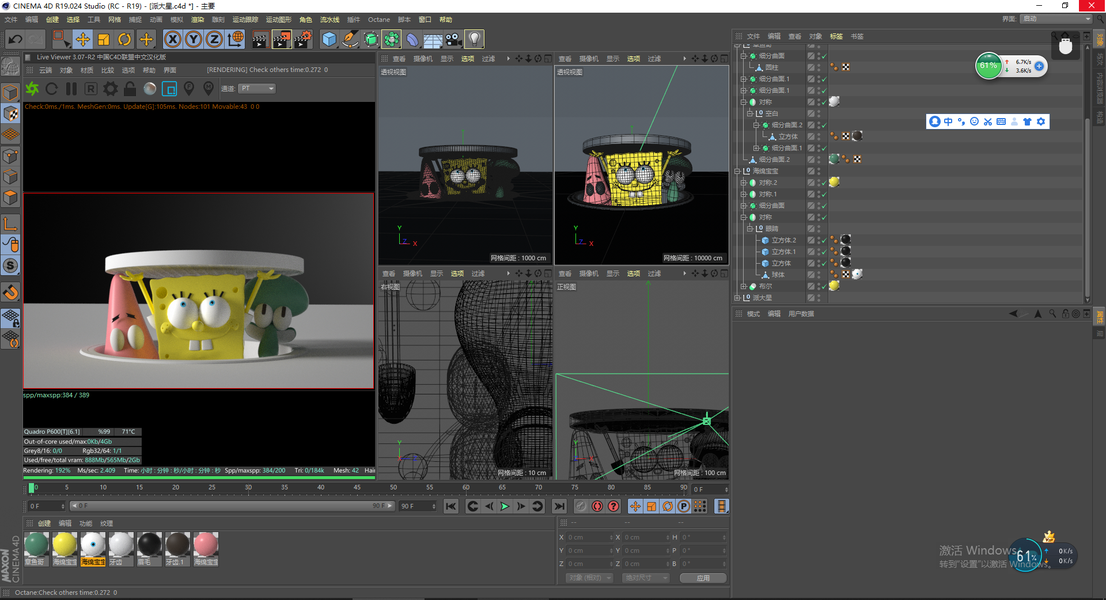1106x600 pixels.
Task: Expand the 对称.1 object
Action: point(743,194)
